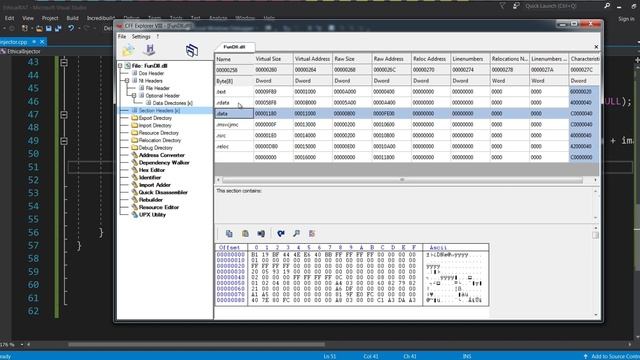Click the save icon marked H in CFF Explorer
The height and width of the screenshot is (360, 640).
click(150, 50)
